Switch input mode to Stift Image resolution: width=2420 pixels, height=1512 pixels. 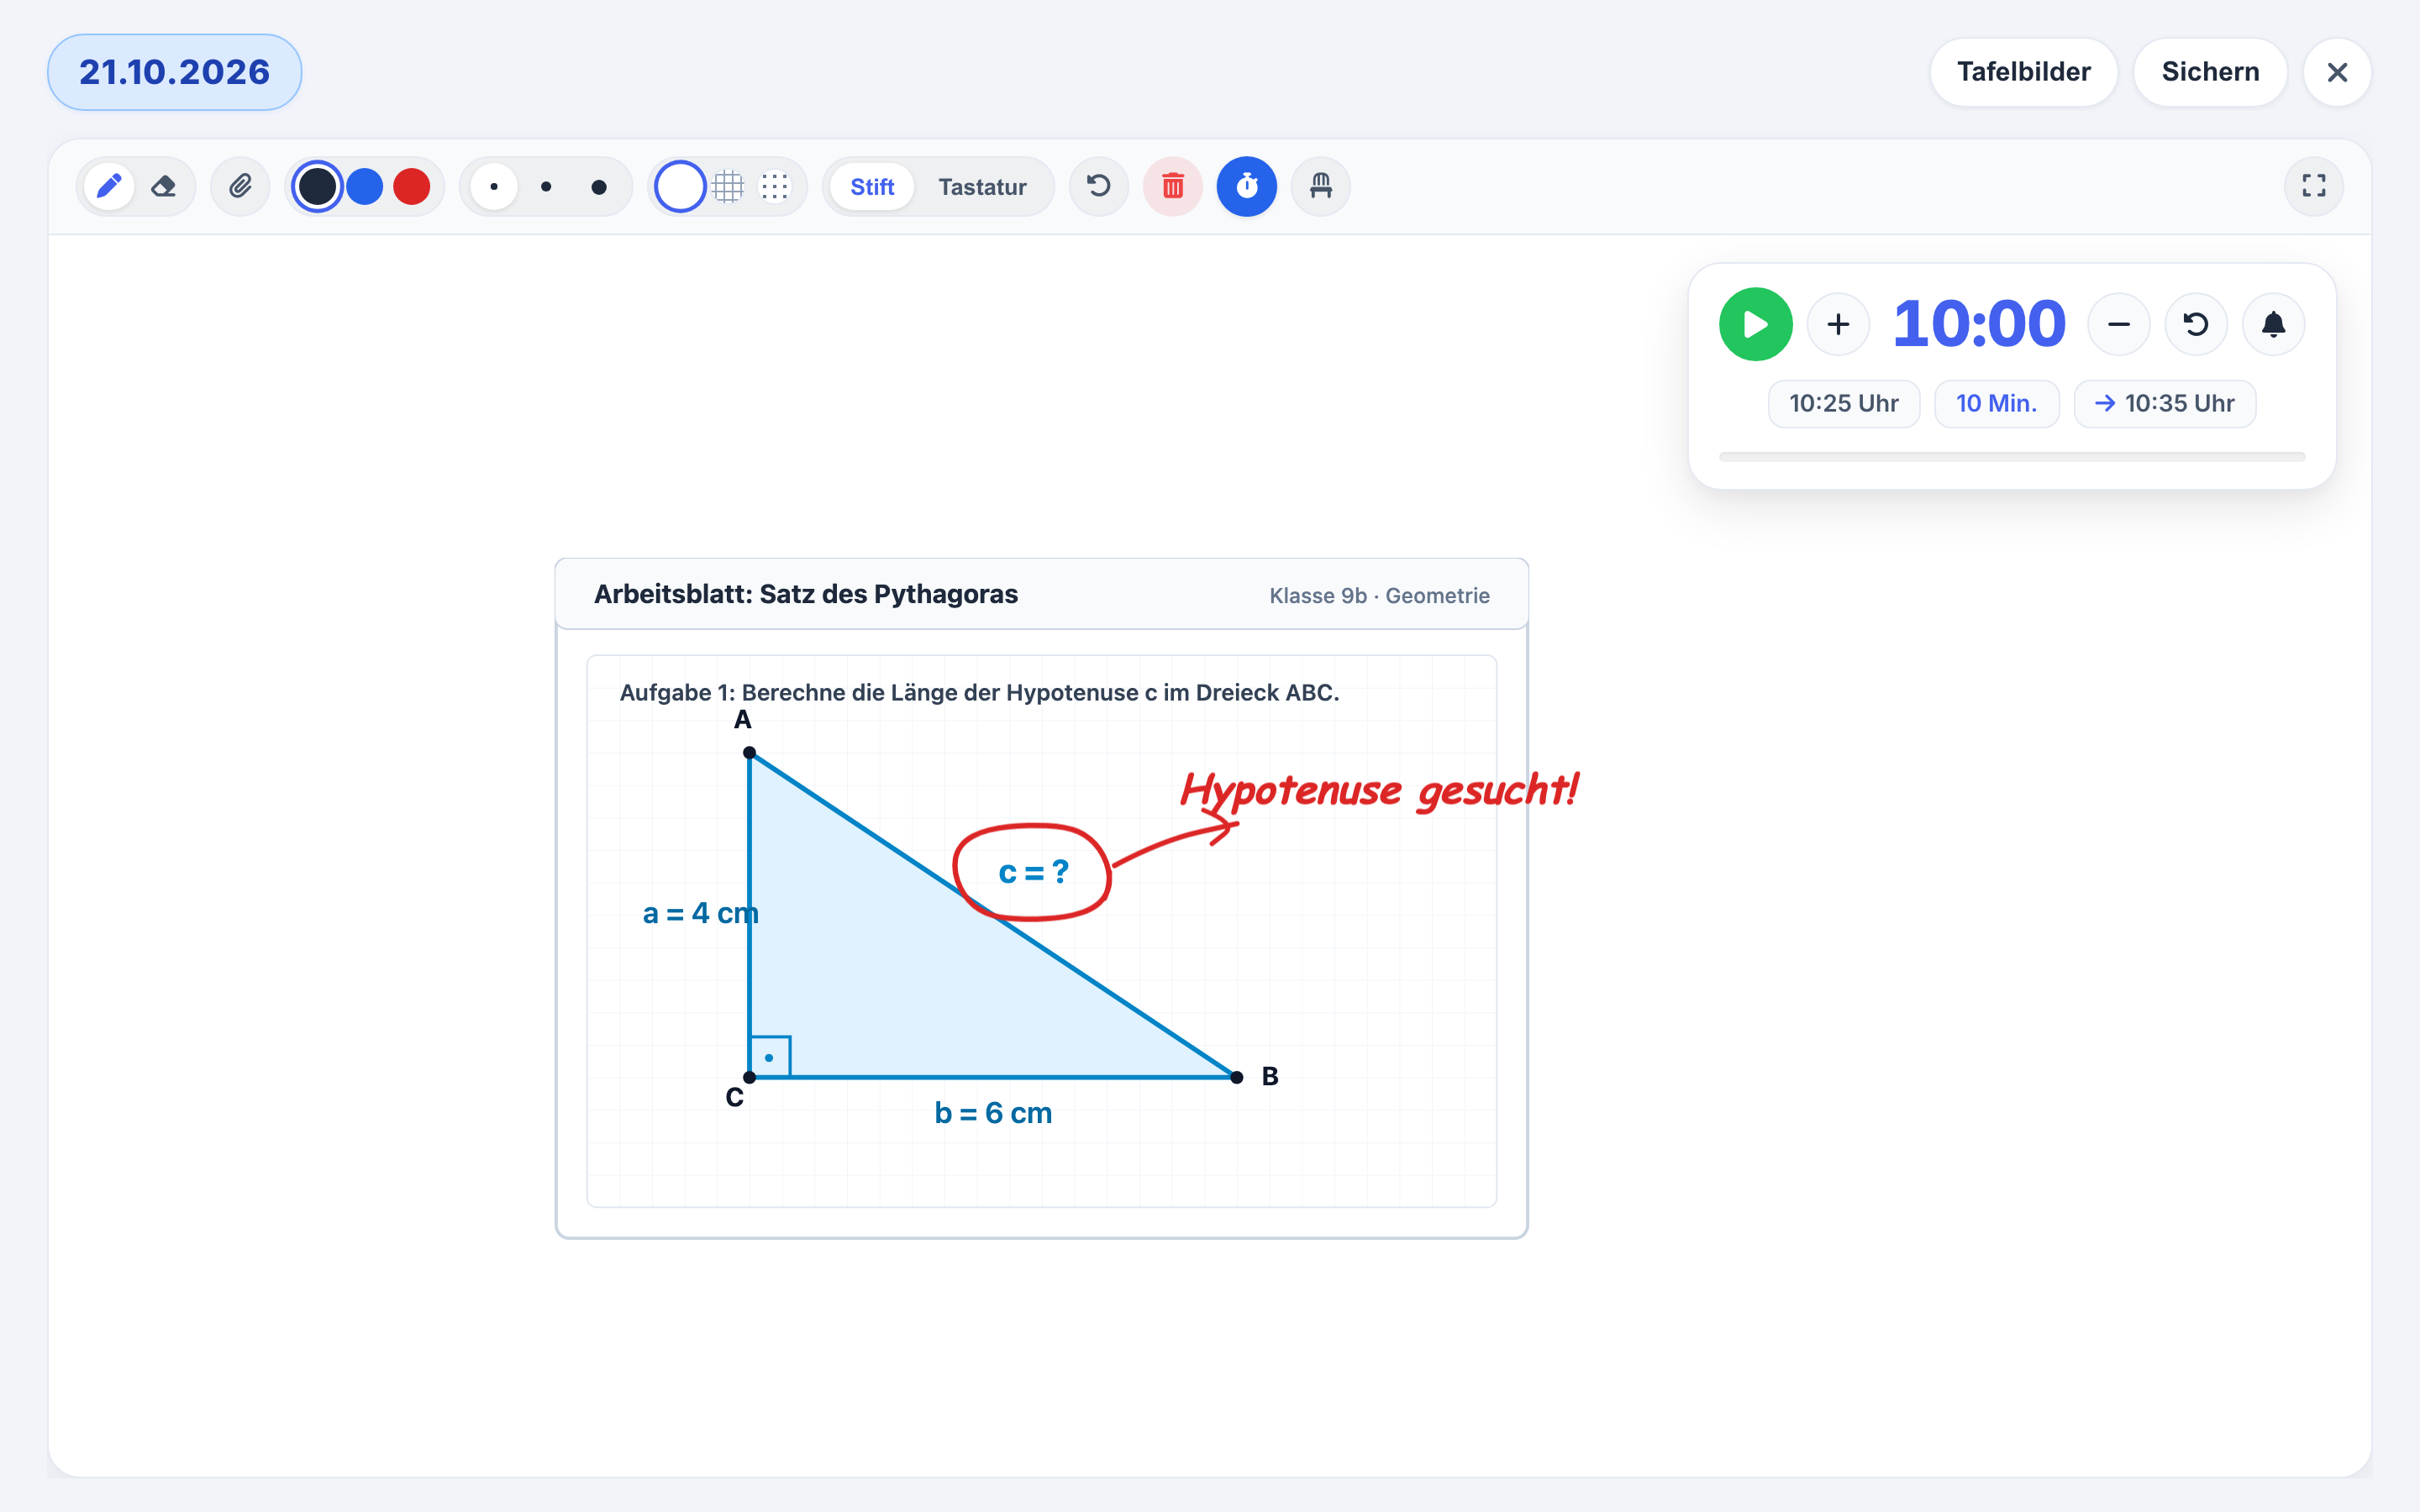pyautogui.click(x=872, y=187)
